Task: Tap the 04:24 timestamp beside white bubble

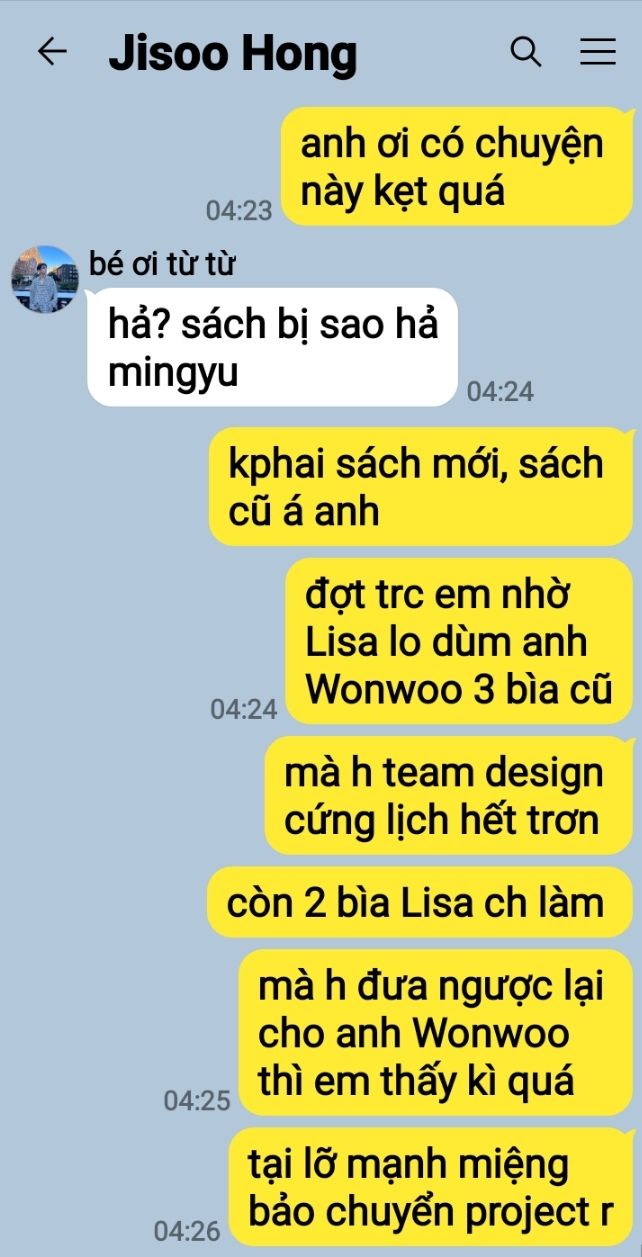Action: coord(500,391)
